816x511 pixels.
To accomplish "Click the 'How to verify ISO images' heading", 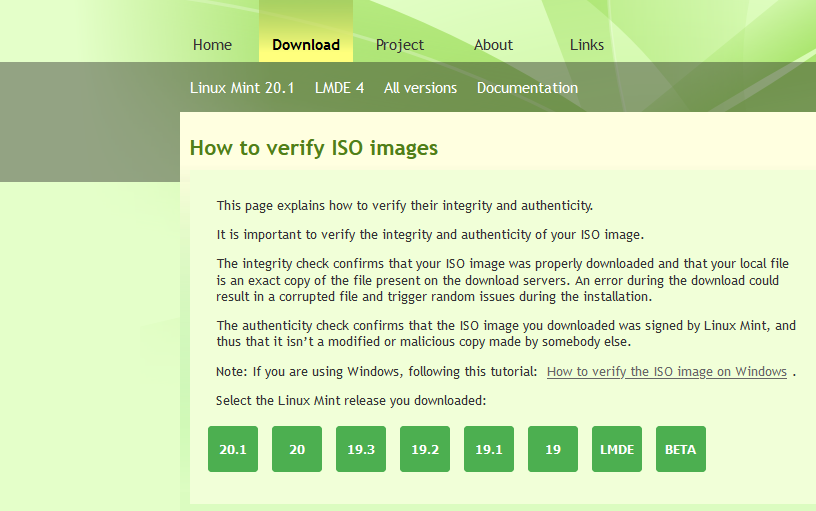I will tap(314, 148).
